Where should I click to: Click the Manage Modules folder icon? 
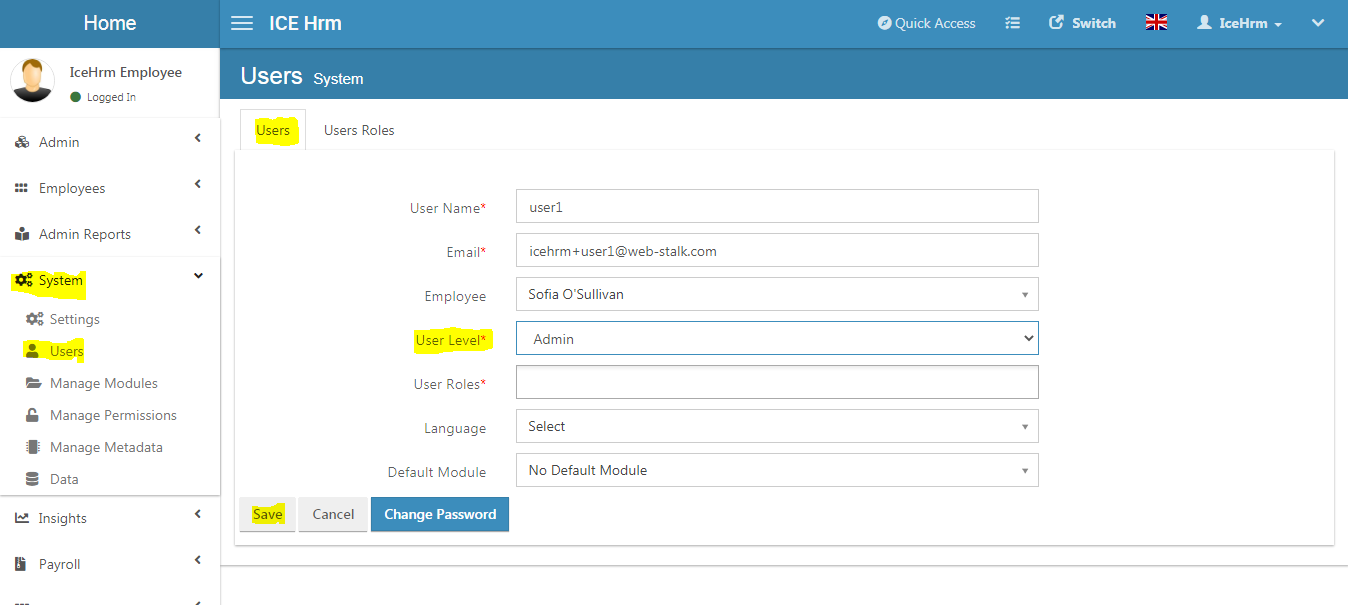point(34,383)
